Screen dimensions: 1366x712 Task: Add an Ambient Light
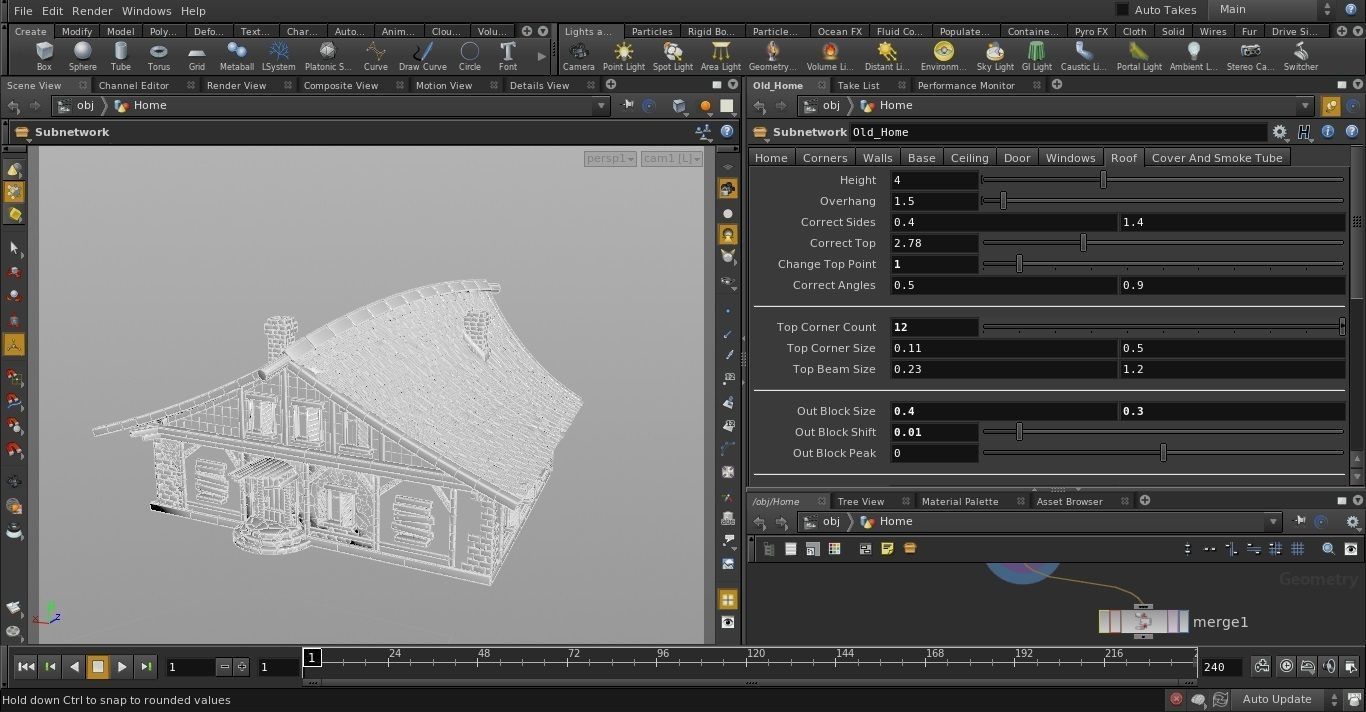tap(1193, 56)
